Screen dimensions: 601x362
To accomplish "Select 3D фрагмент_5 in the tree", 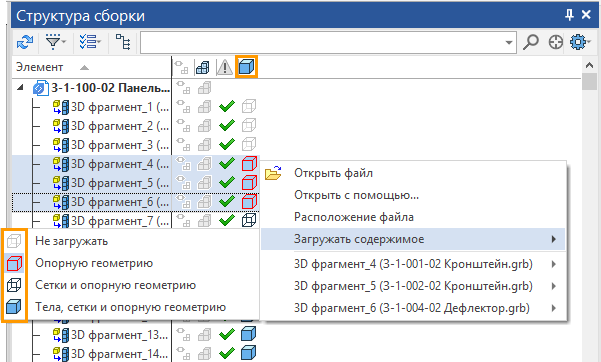I will tap(120, 183).
